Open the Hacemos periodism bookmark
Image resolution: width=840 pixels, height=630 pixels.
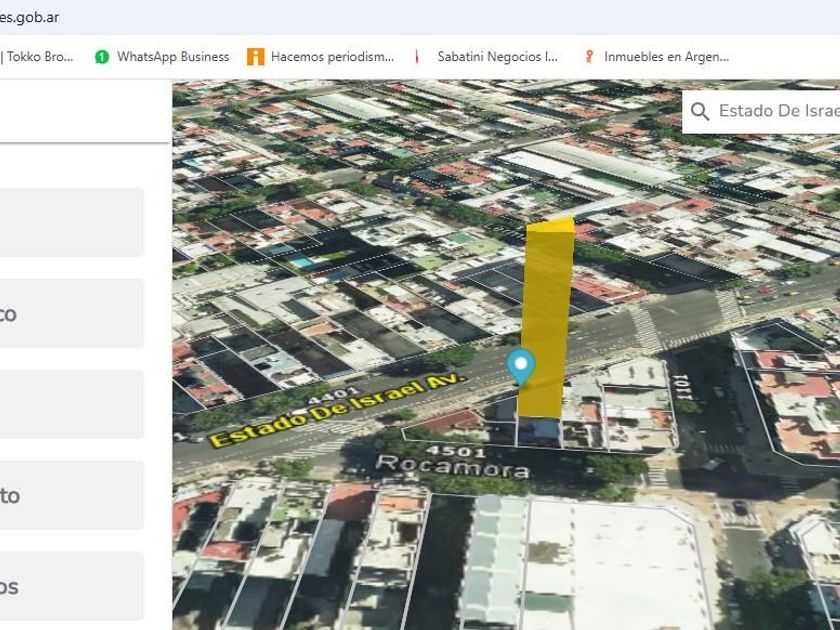point(332,57)
